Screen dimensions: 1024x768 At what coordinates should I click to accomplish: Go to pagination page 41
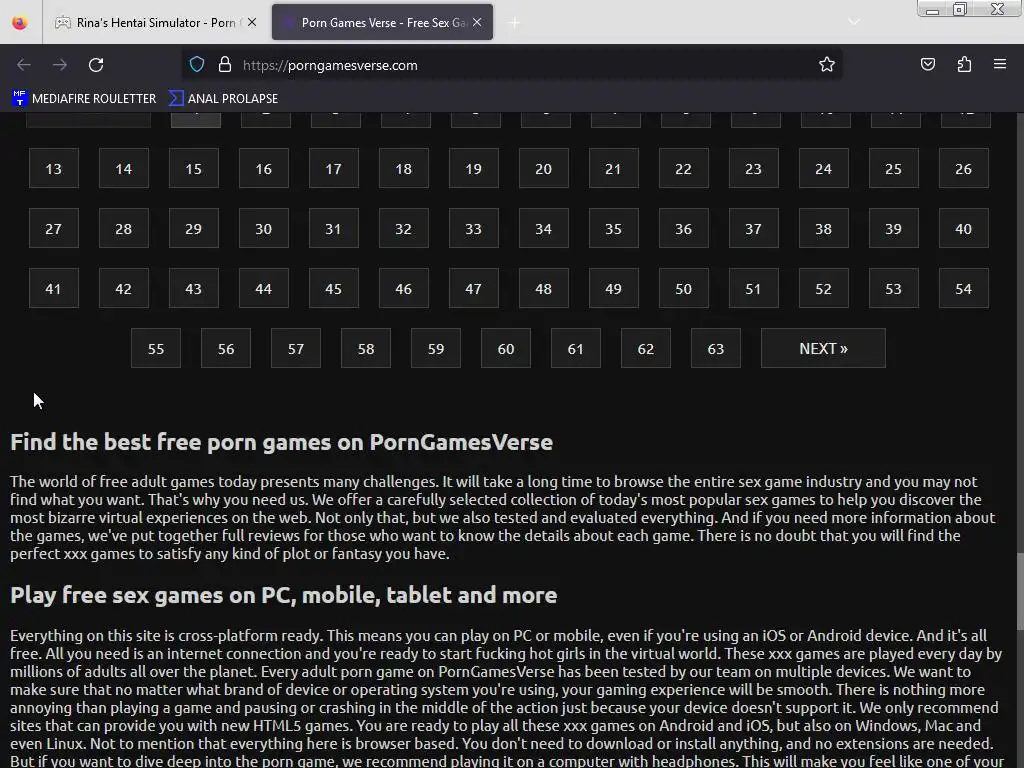point(54,289)
